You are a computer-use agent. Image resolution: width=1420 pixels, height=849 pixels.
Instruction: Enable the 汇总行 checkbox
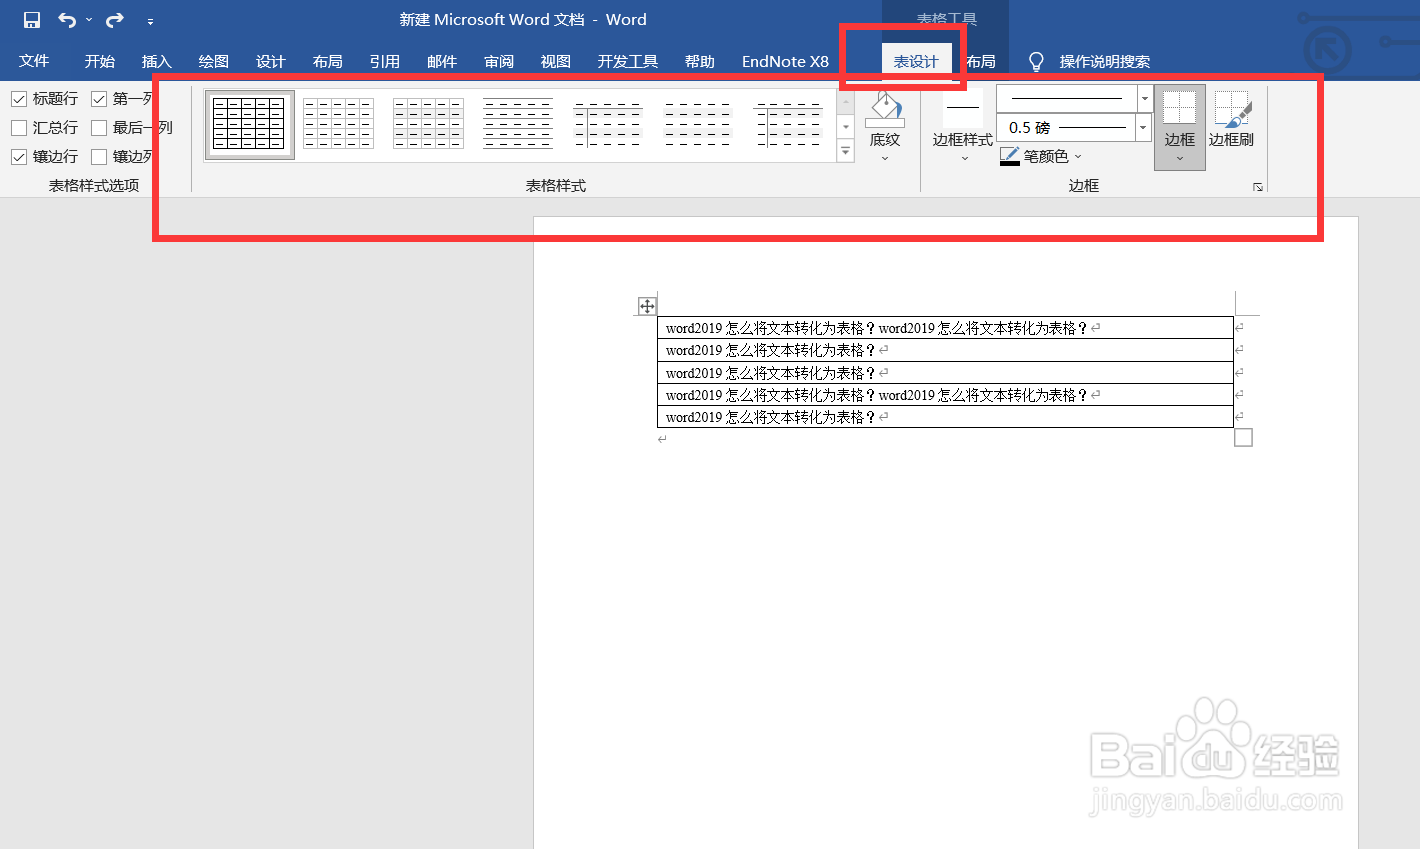click(19, 128)
